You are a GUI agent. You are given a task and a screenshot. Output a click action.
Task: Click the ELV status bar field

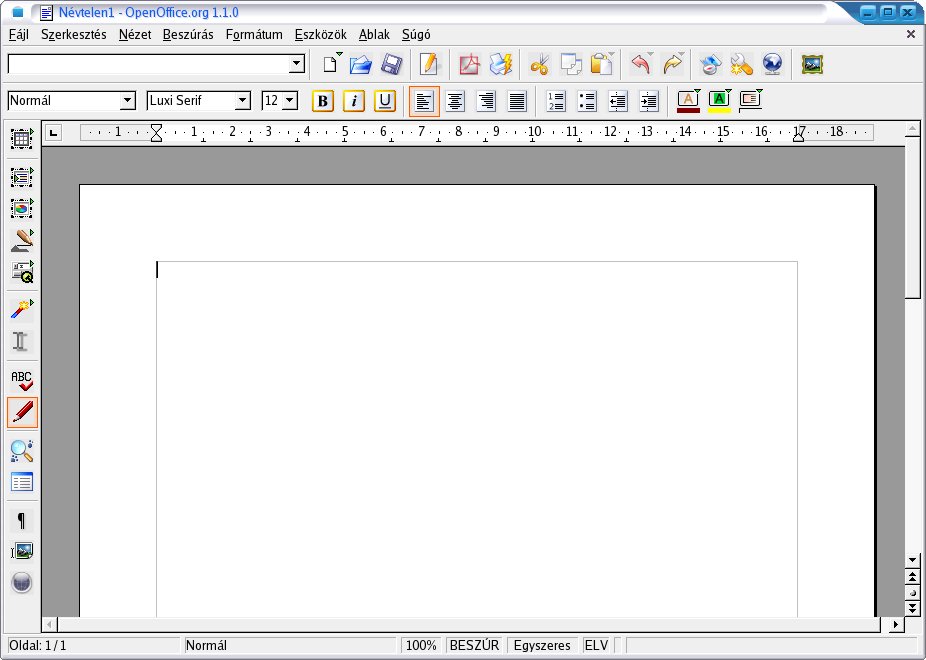point(596,645)
